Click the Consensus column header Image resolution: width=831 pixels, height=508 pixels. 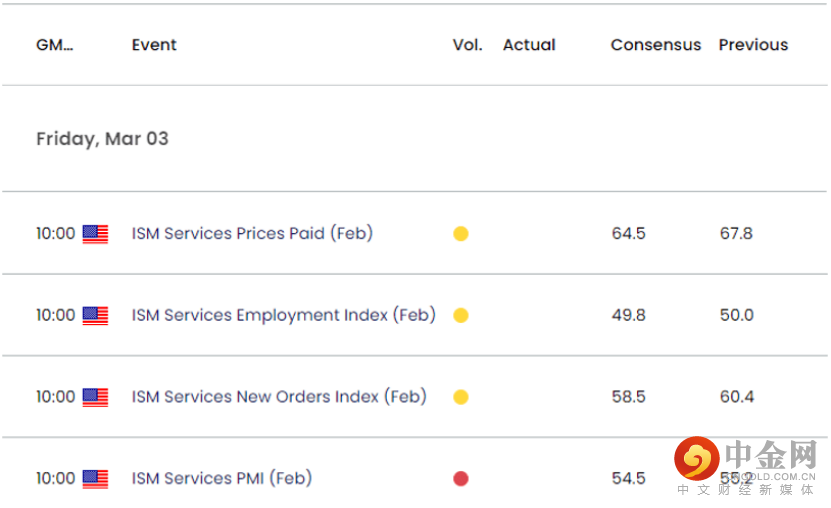coord(656,45)
